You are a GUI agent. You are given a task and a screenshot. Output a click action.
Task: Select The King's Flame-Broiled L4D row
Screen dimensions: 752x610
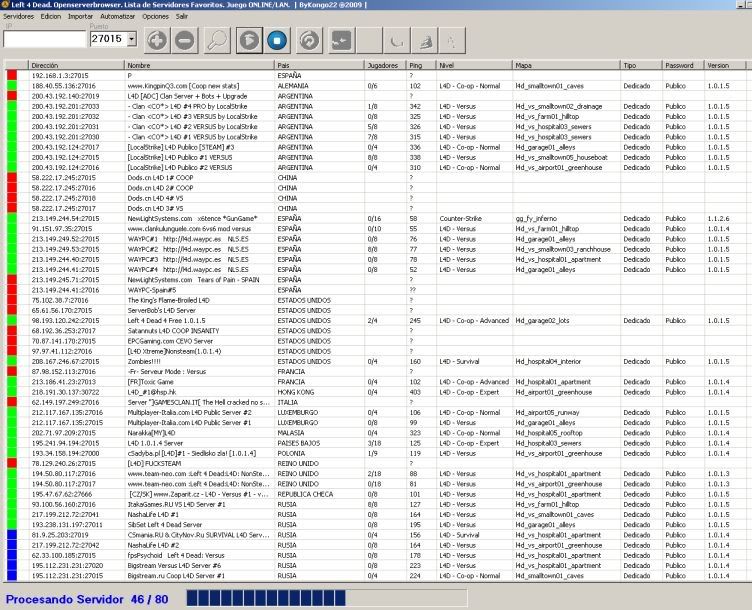[x=376, y=300]
